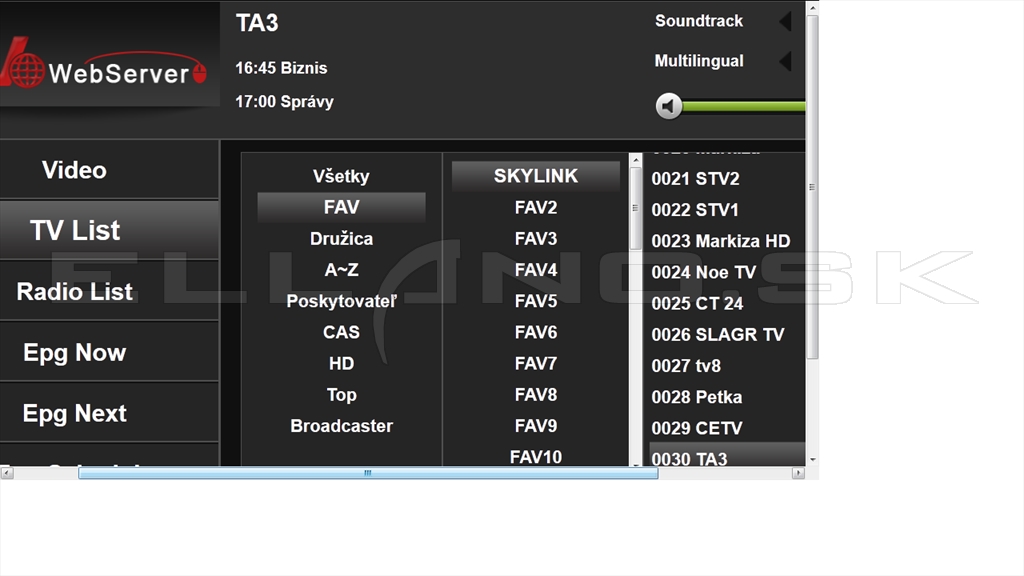
Task: Select the HD filter
Action: [341, 363]
